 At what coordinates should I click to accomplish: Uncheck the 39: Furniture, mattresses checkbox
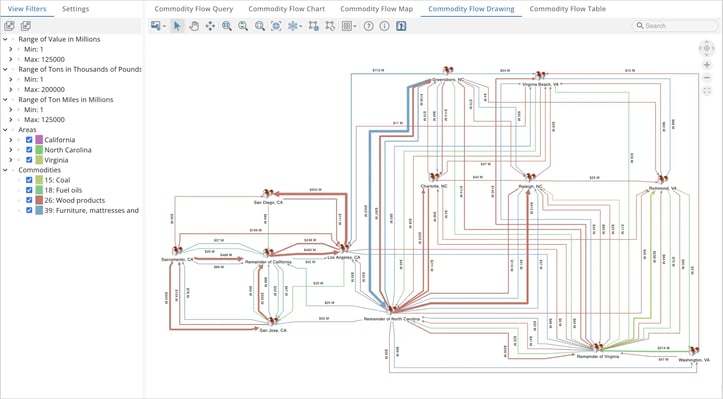click(29, 210)
